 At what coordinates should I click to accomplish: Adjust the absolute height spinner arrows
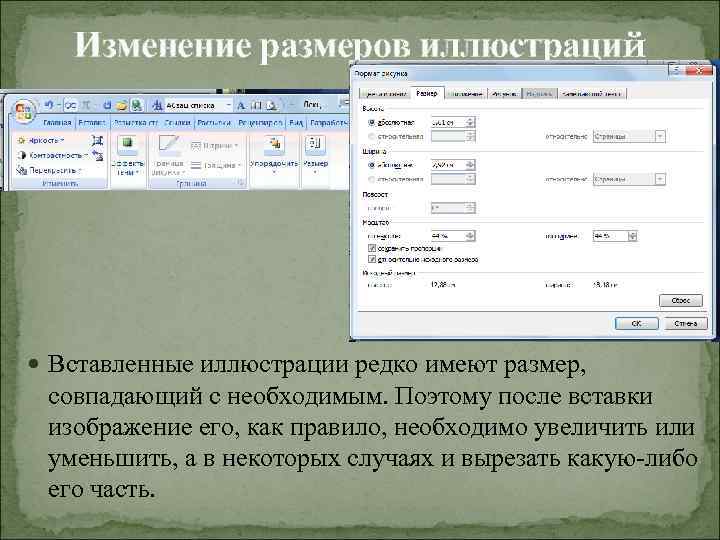tap(470, 123)
